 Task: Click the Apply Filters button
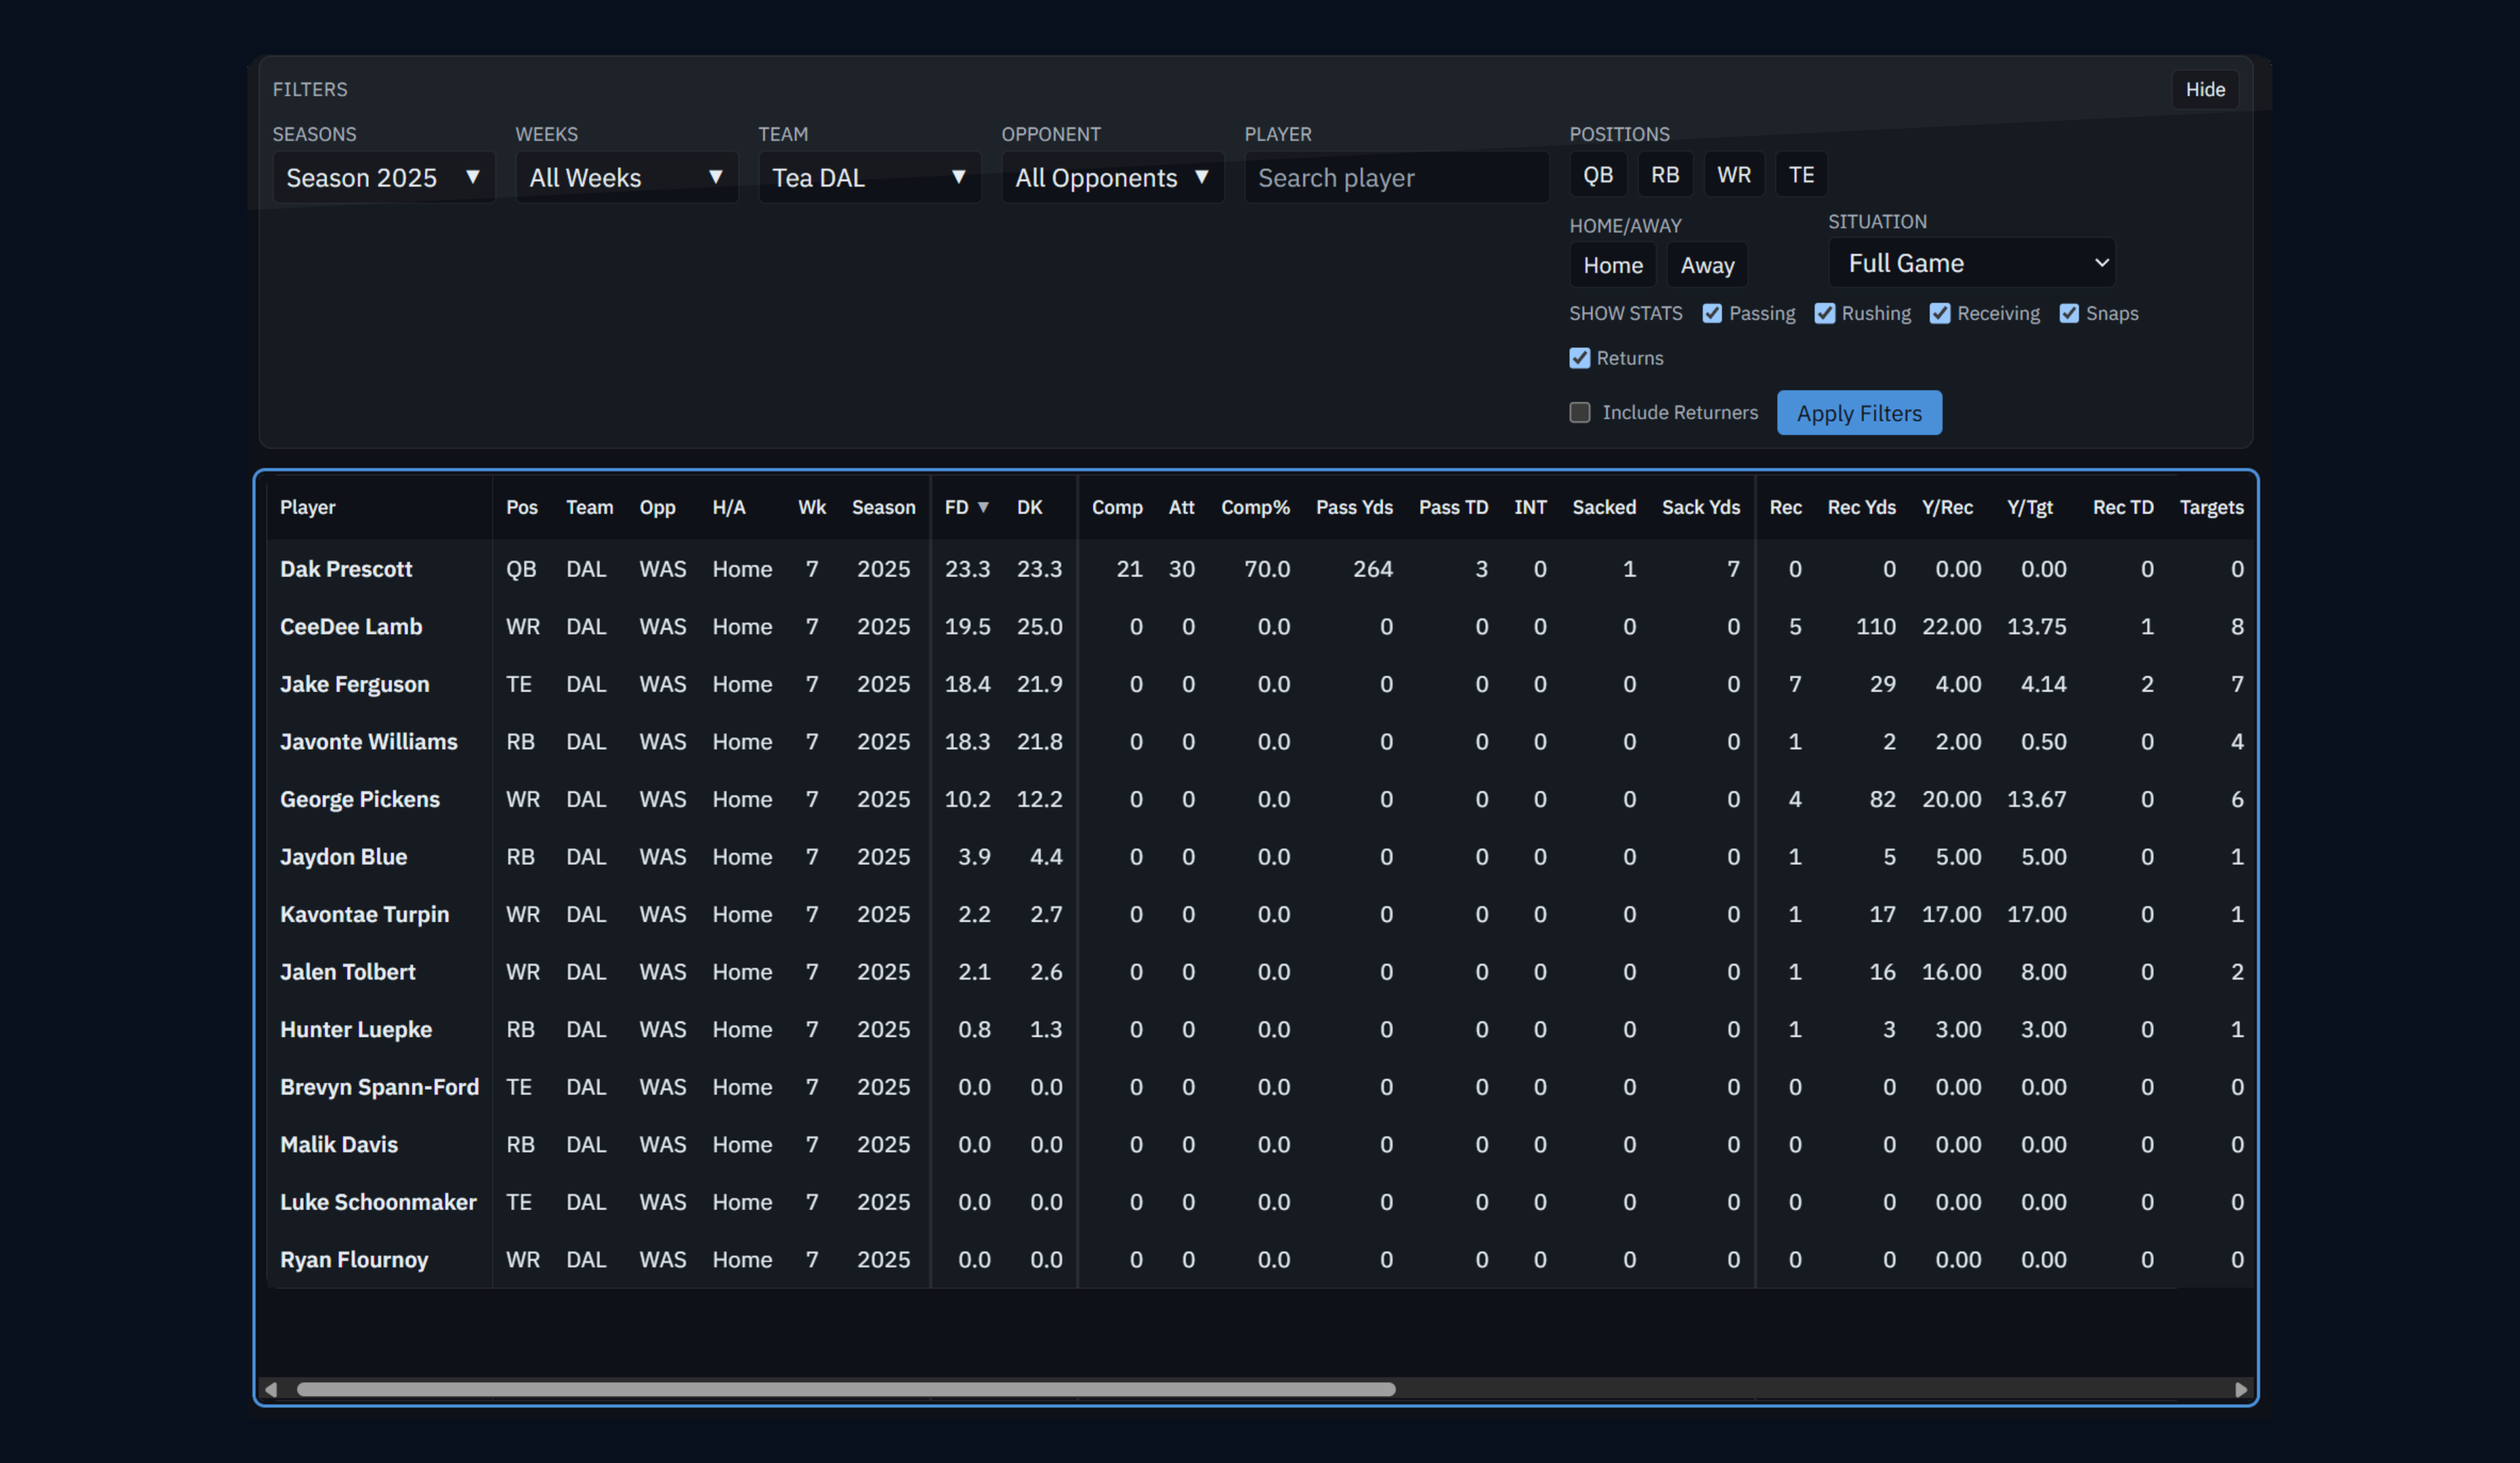point(1859,413)
